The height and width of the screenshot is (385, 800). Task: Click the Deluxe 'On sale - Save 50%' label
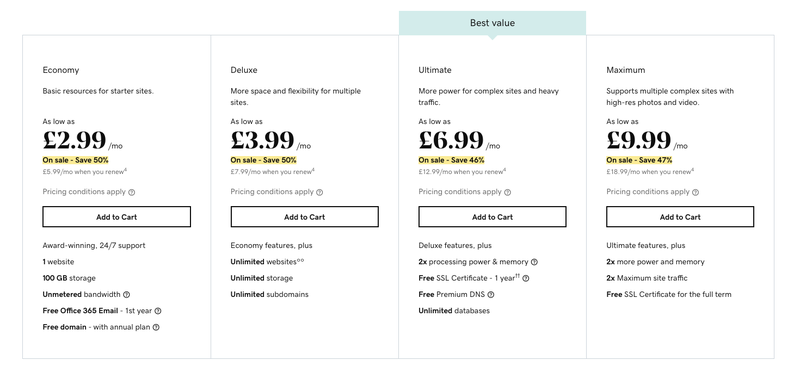click(x=263, y=160)
